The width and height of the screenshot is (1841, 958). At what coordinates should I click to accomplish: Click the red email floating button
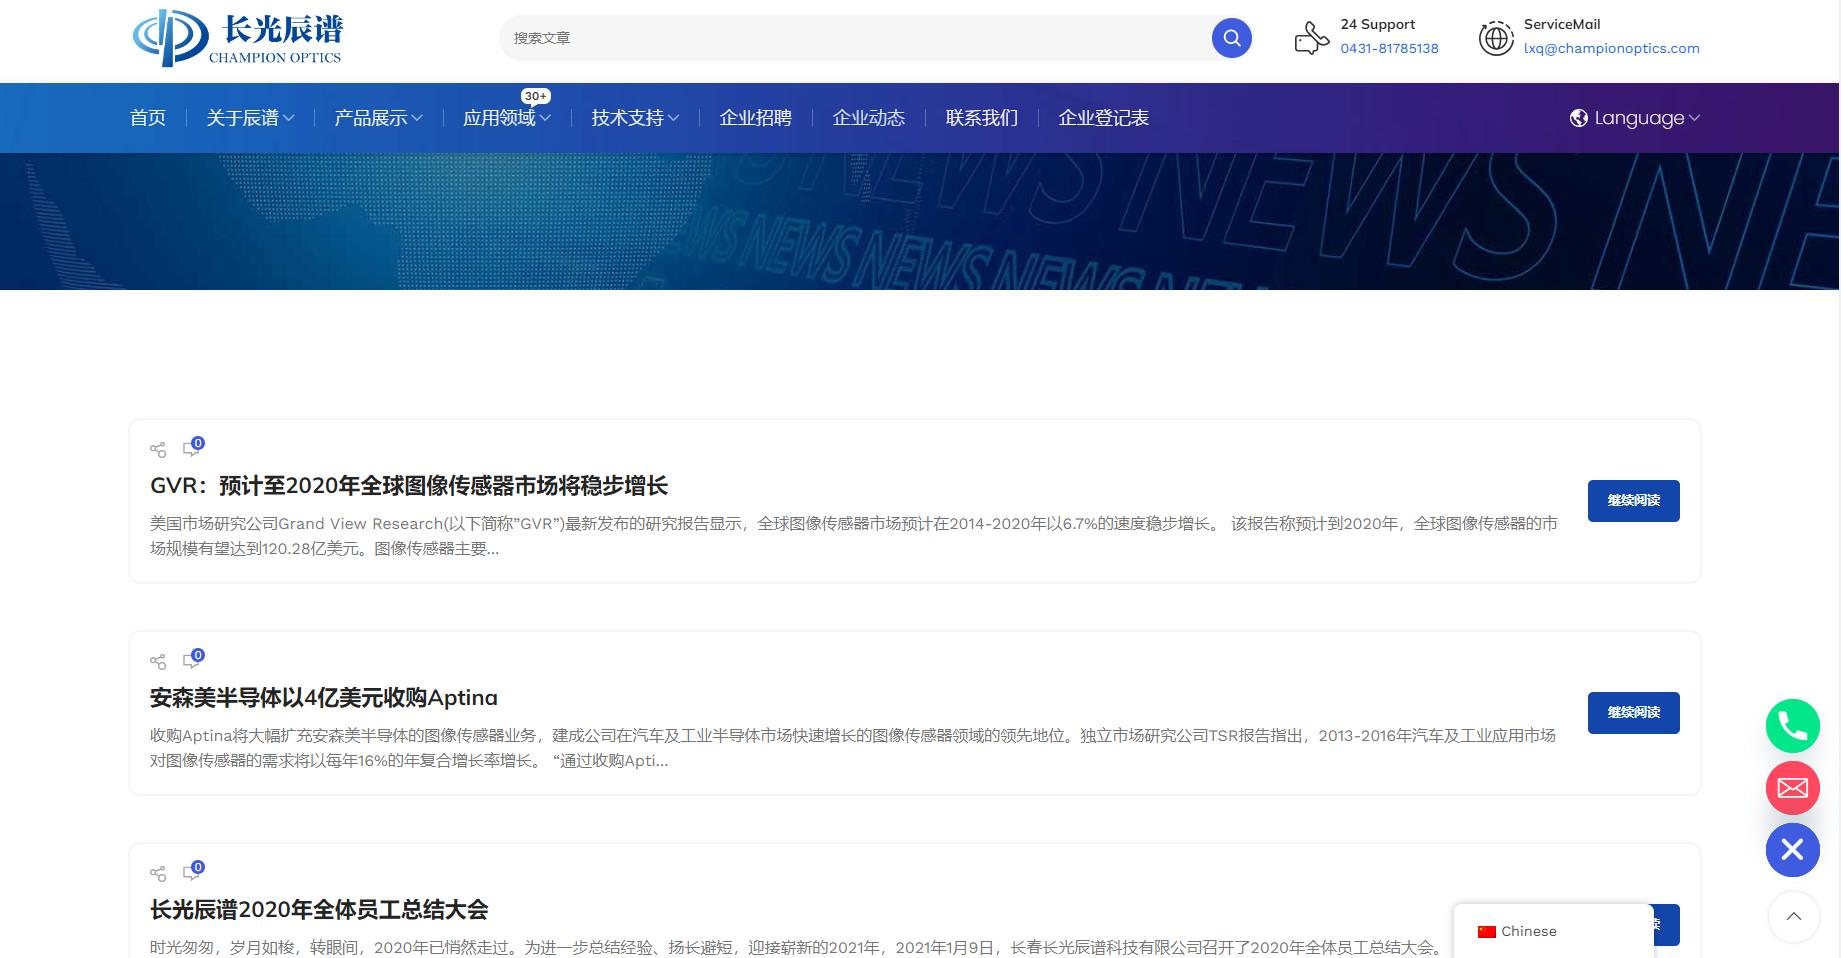[x=1792, y=788]
